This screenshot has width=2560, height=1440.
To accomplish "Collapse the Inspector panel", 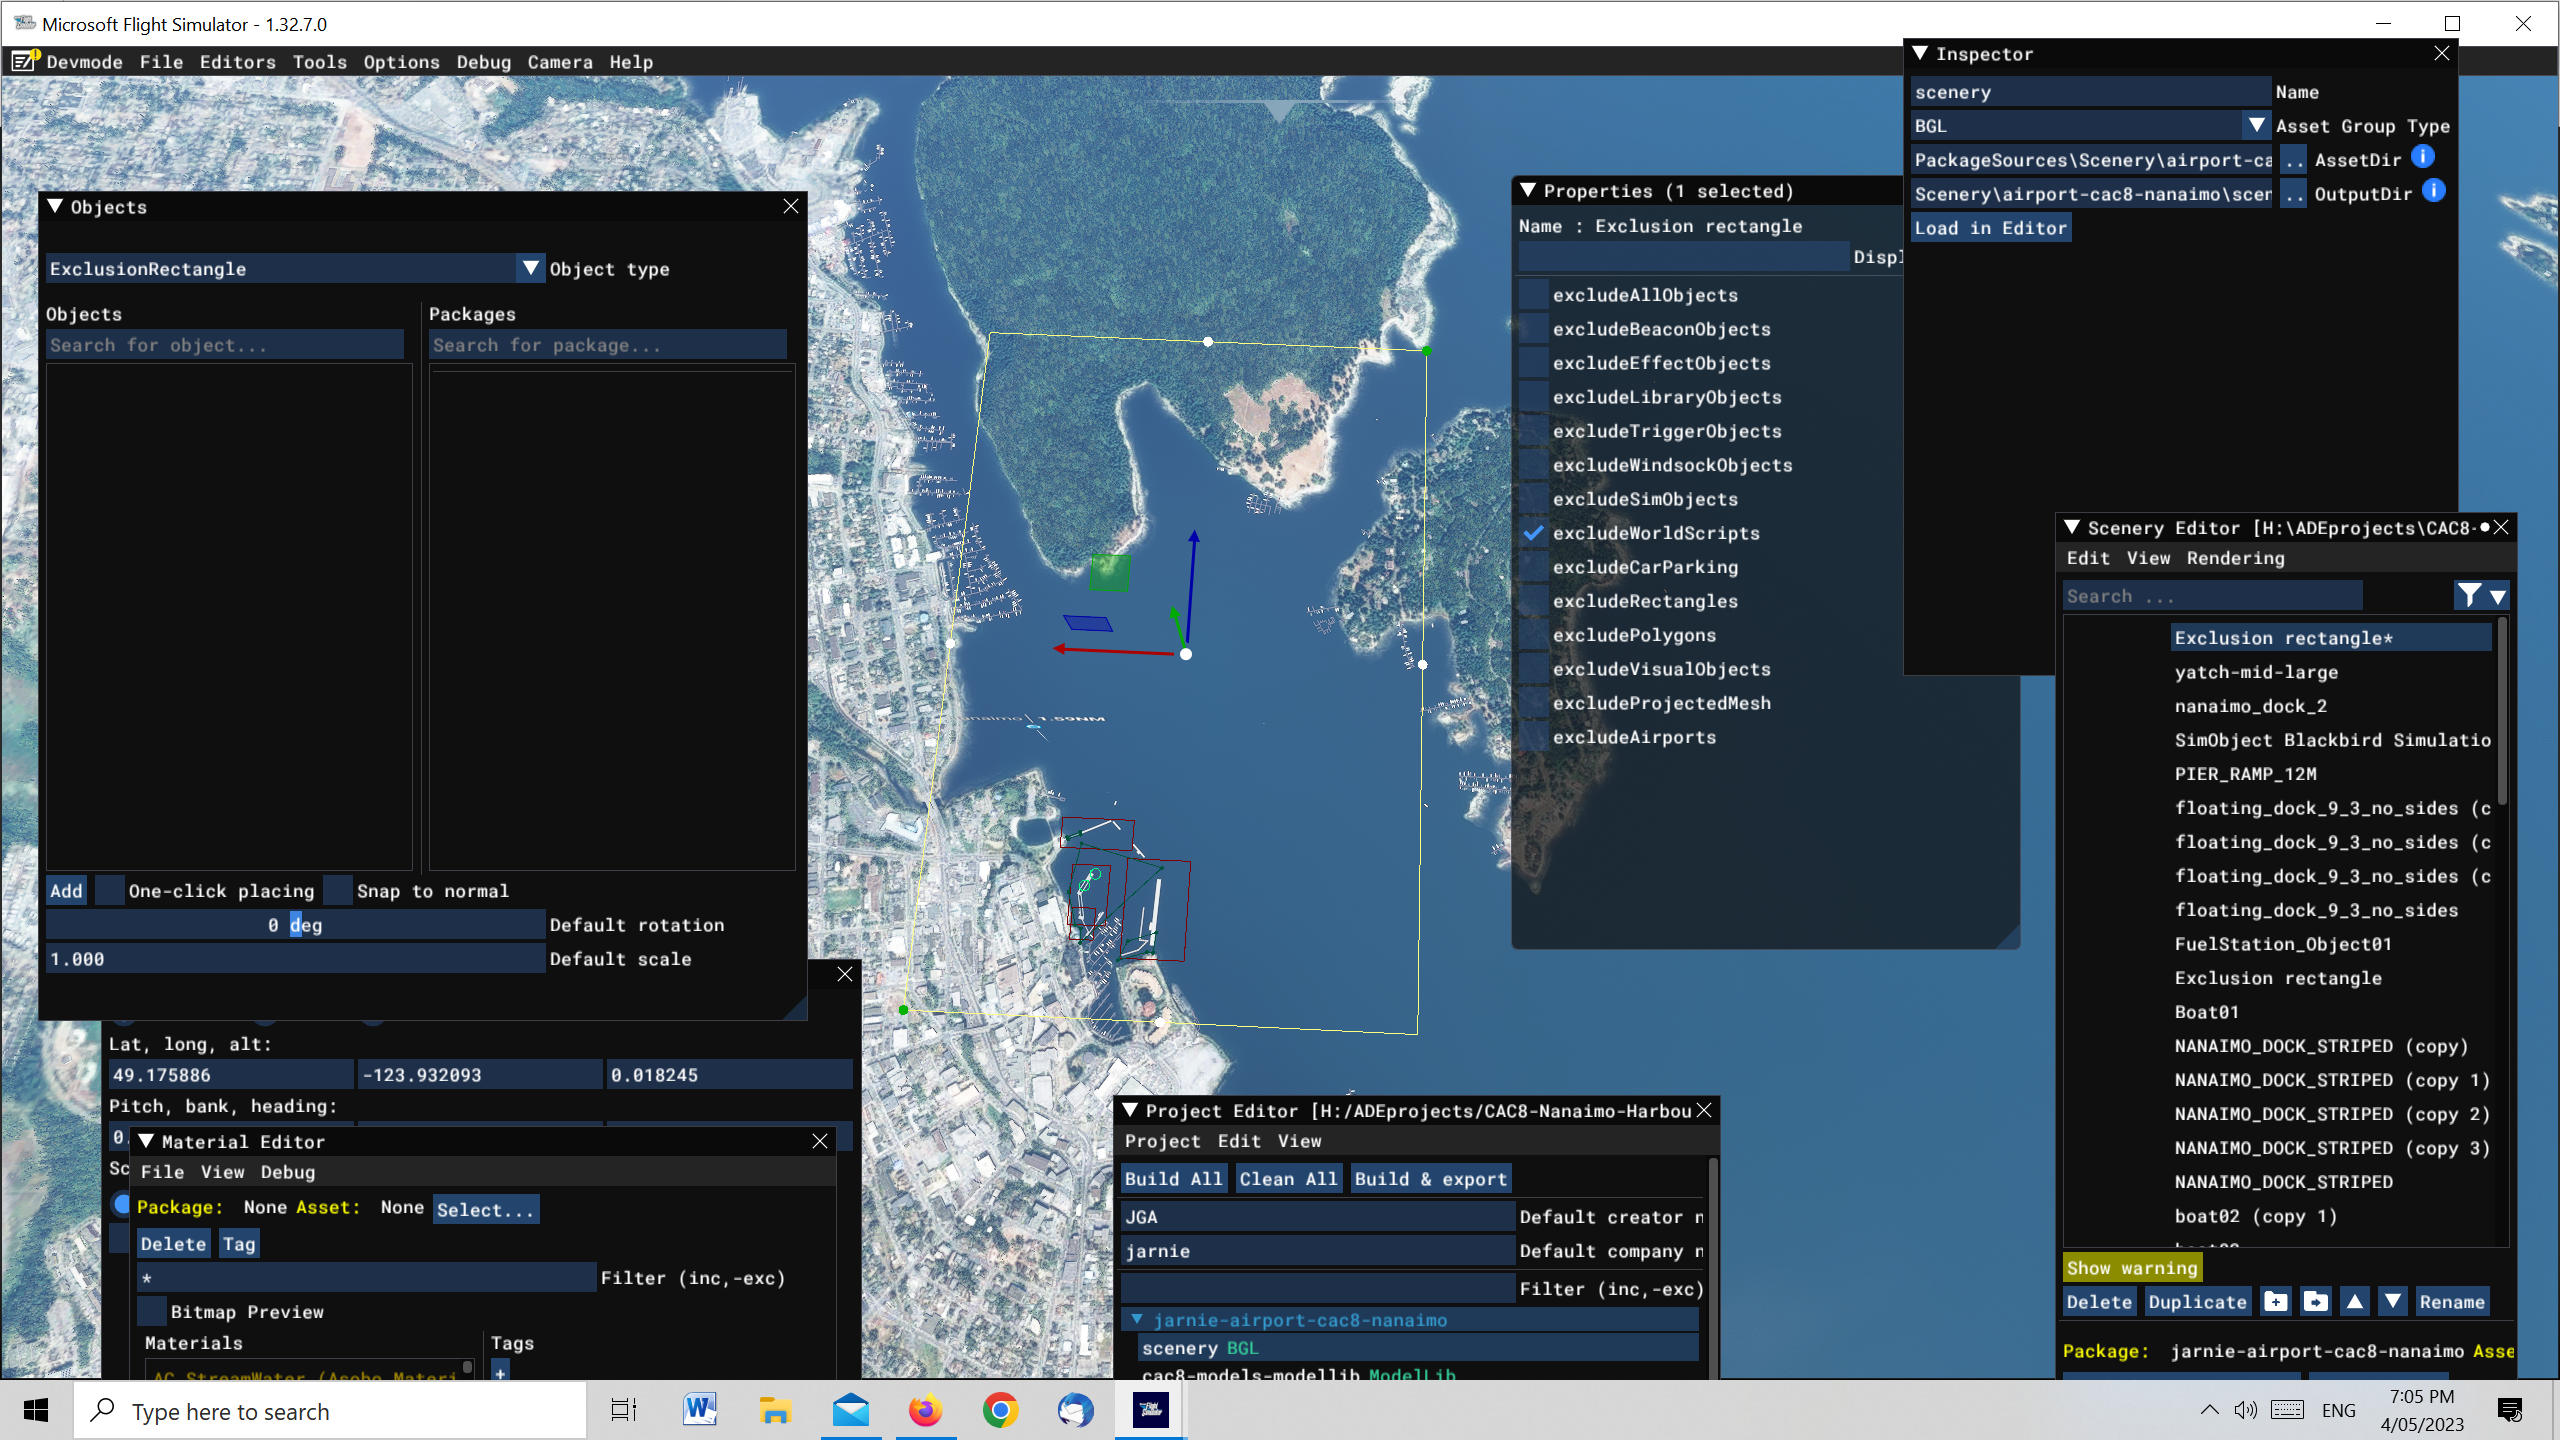I will click(x=1920, y=53).
